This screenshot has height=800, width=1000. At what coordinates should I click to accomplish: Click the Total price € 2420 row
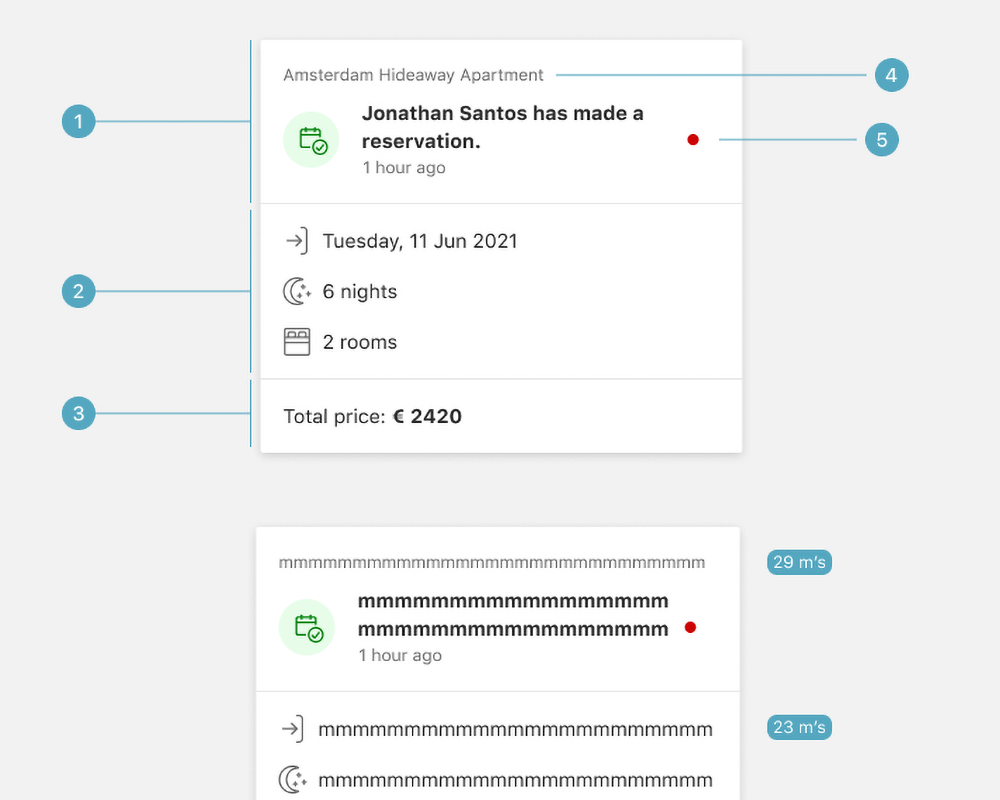click(373, 416)
